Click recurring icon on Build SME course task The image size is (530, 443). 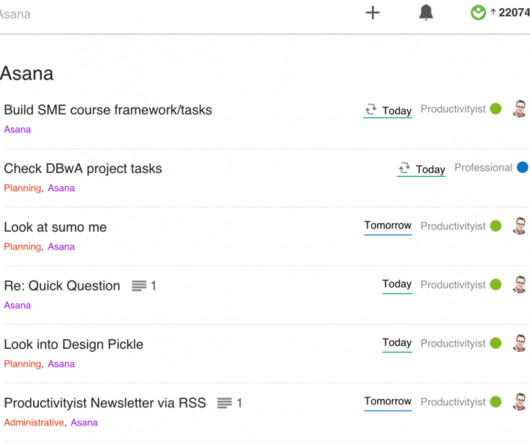click(x=371, y=109)
